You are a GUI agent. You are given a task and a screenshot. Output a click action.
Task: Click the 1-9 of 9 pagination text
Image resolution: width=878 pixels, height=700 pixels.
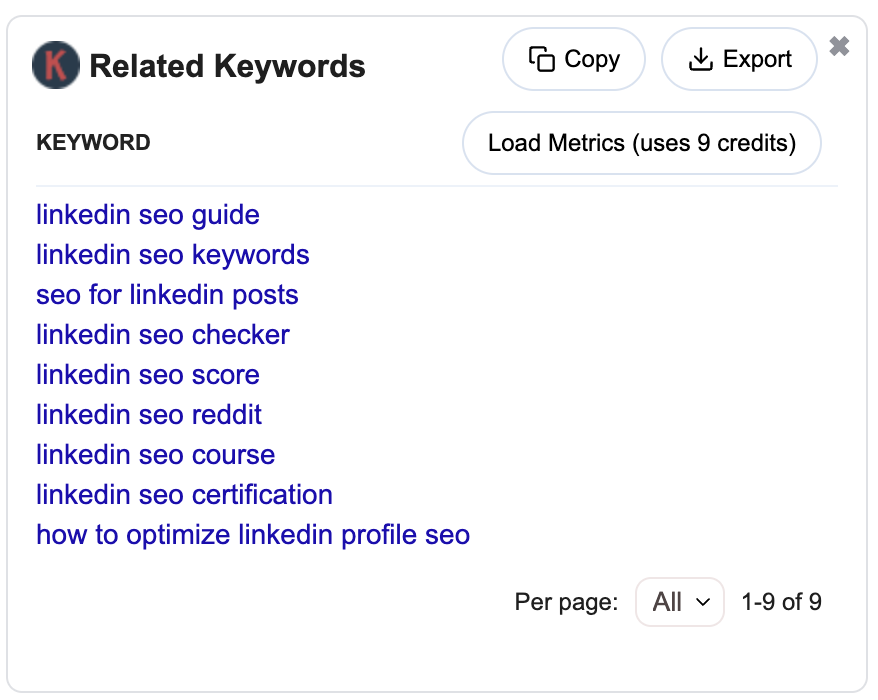click(781, 603)
